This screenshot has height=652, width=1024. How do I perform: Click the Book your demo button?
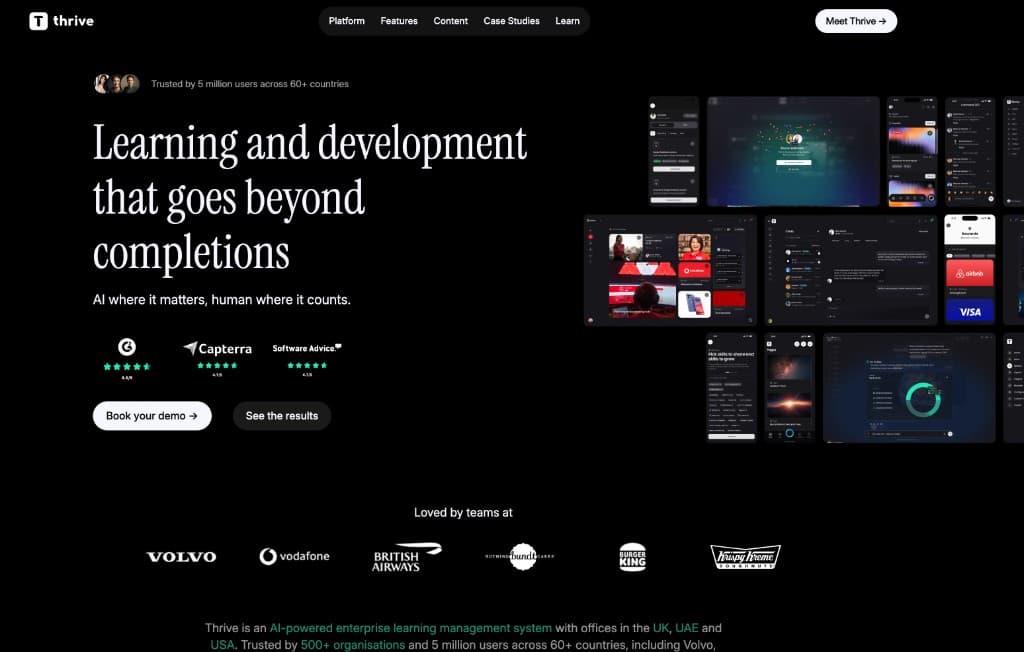point(152,416)
